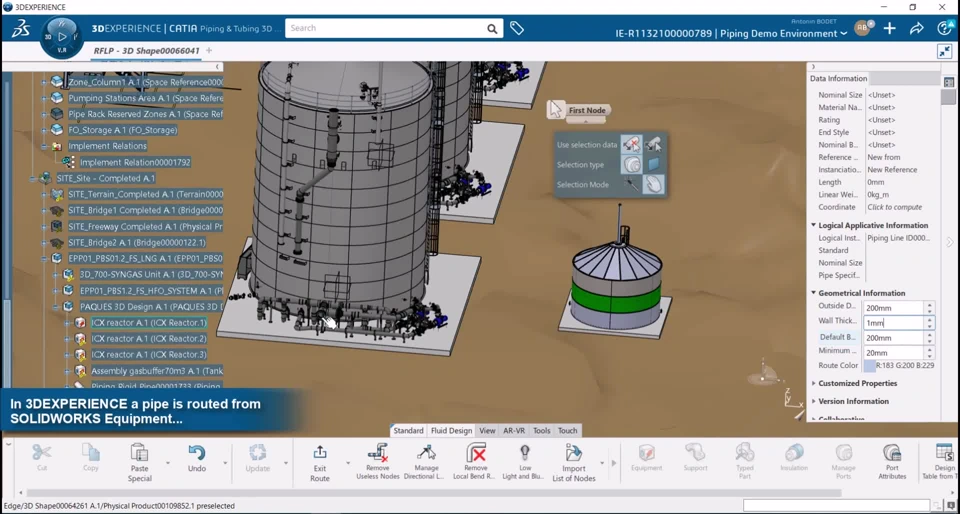This screenshot has width=960, height=514.
Task: Choose round Selection type option
Action: (632, 165)
